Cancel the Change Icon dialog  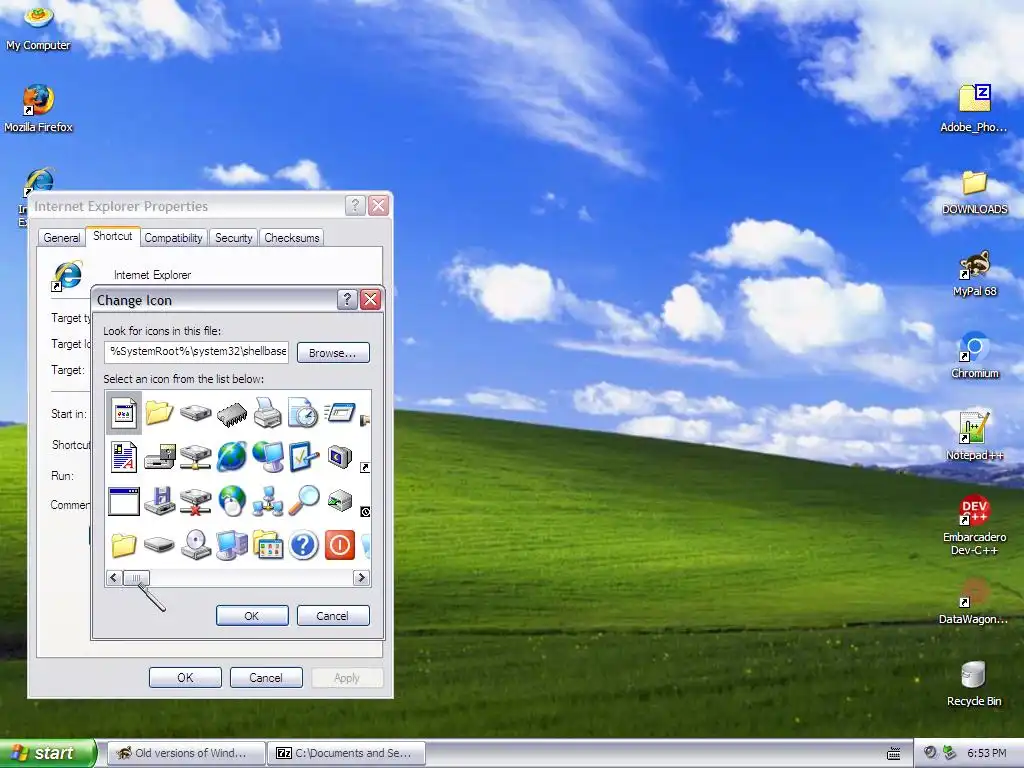(333, 616)
